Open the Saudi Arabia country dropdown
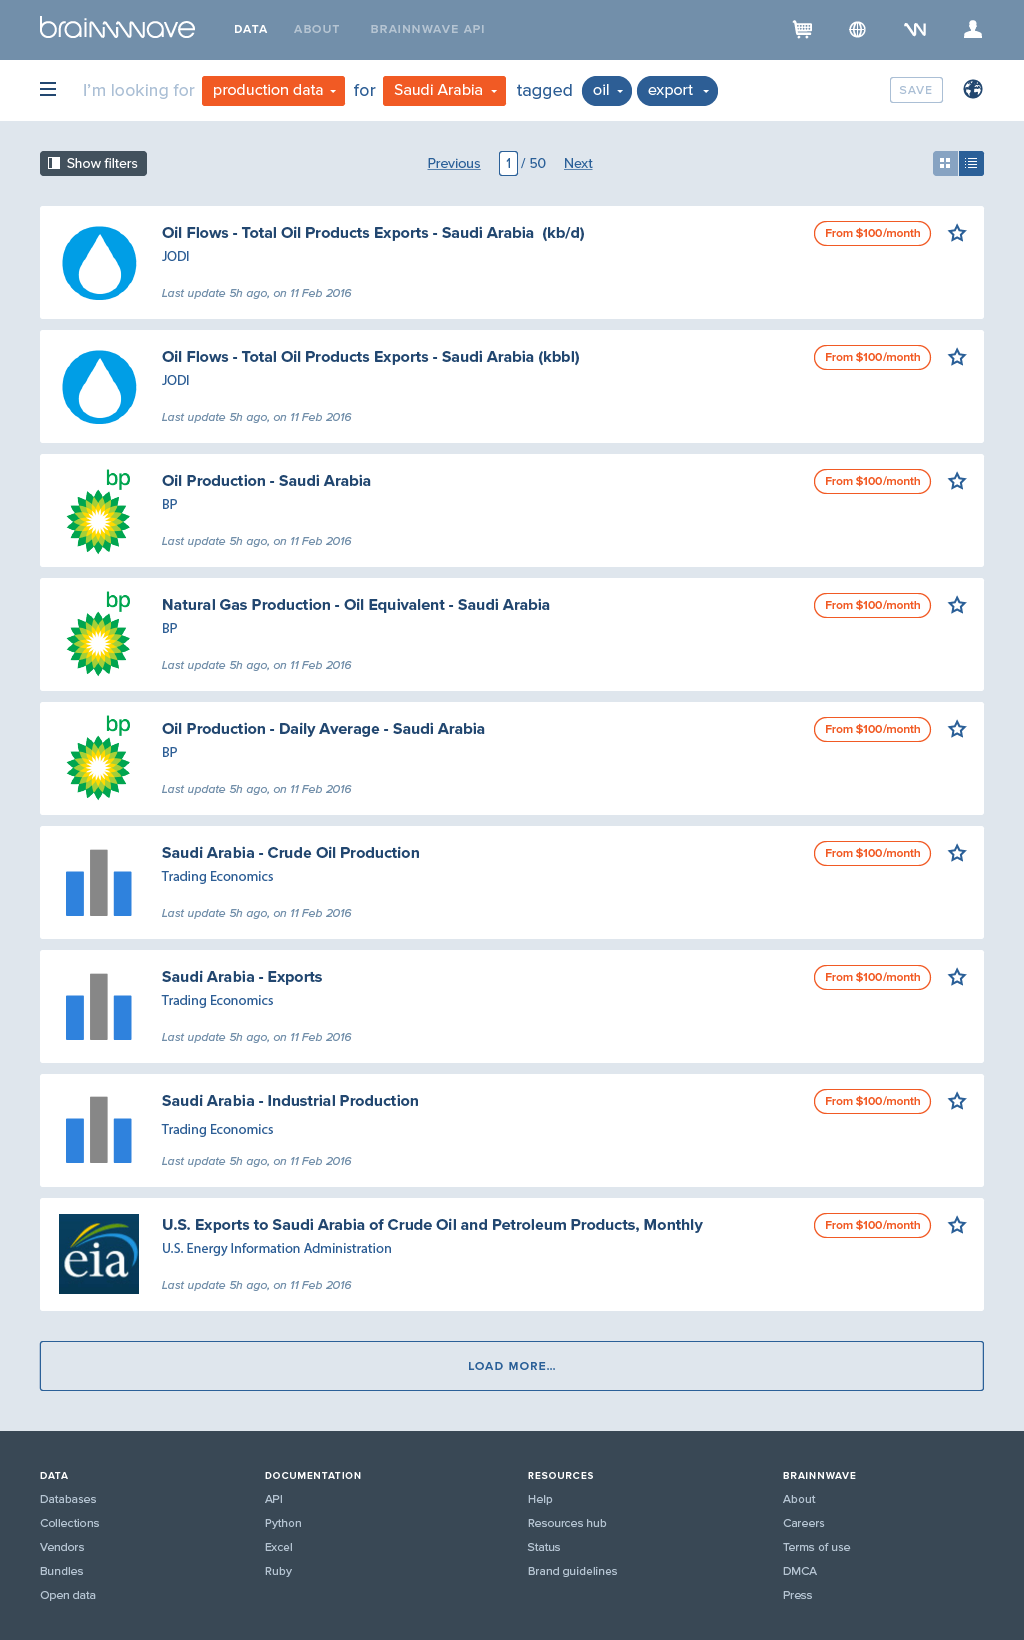 [x=444, y=90]
